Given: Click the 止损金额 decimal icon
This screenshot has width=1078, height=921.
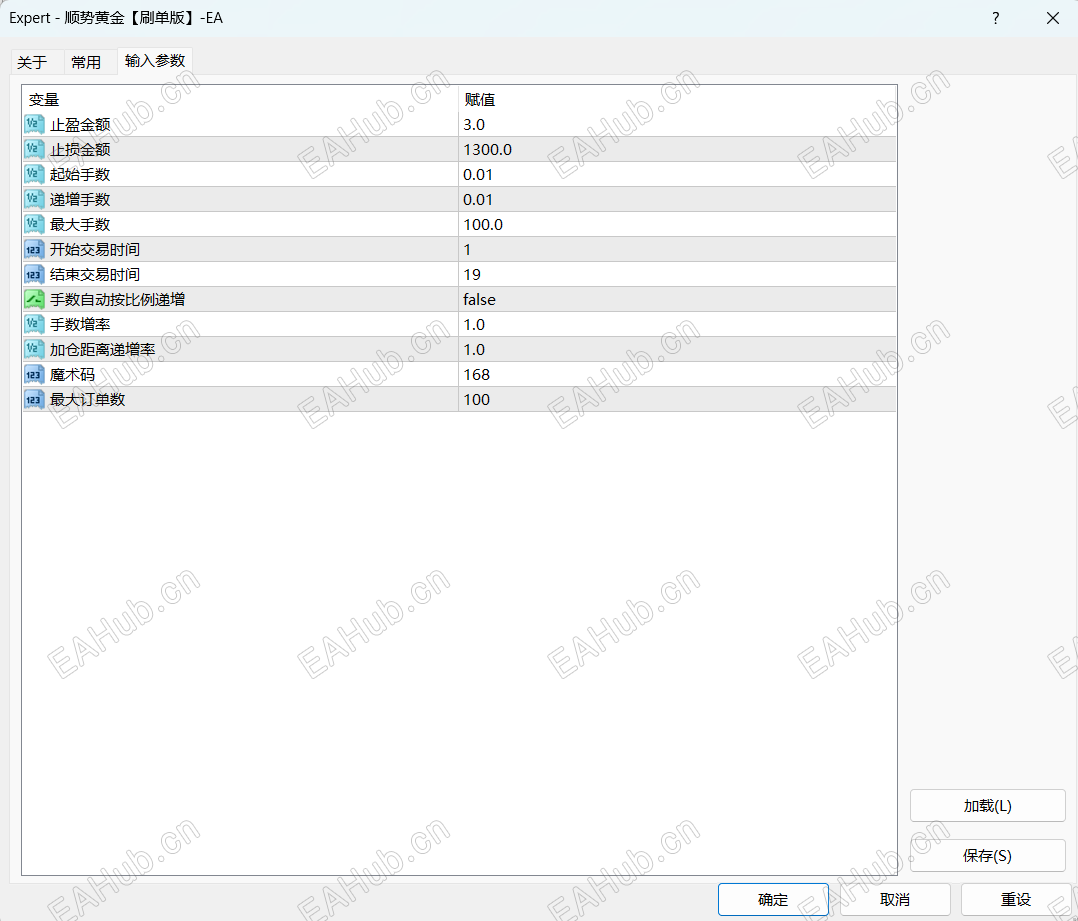Looking at the screenshot, I should click(x=32, y=149).
